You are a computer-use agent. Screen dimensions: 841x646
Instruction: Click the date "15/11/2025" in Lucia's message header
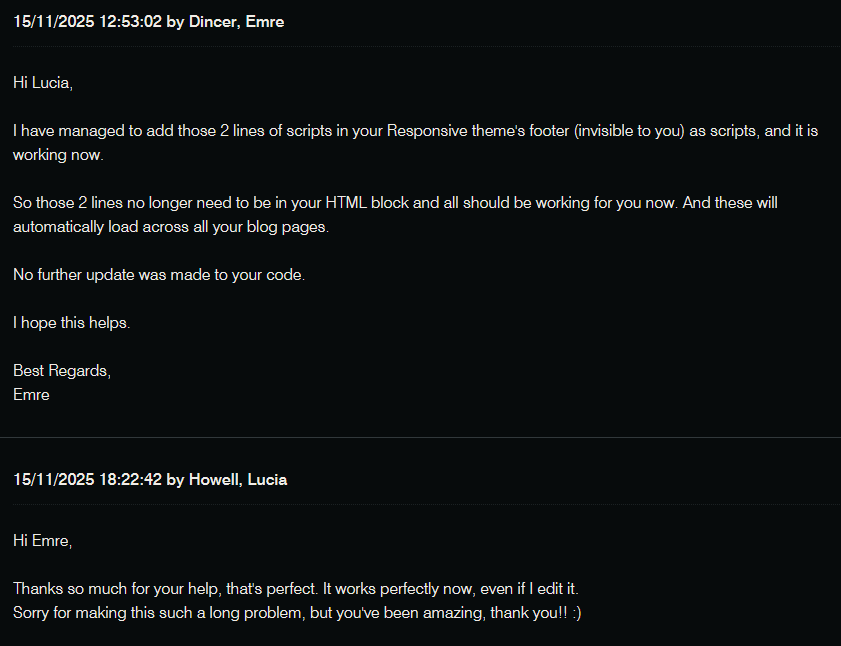point(52,480)
